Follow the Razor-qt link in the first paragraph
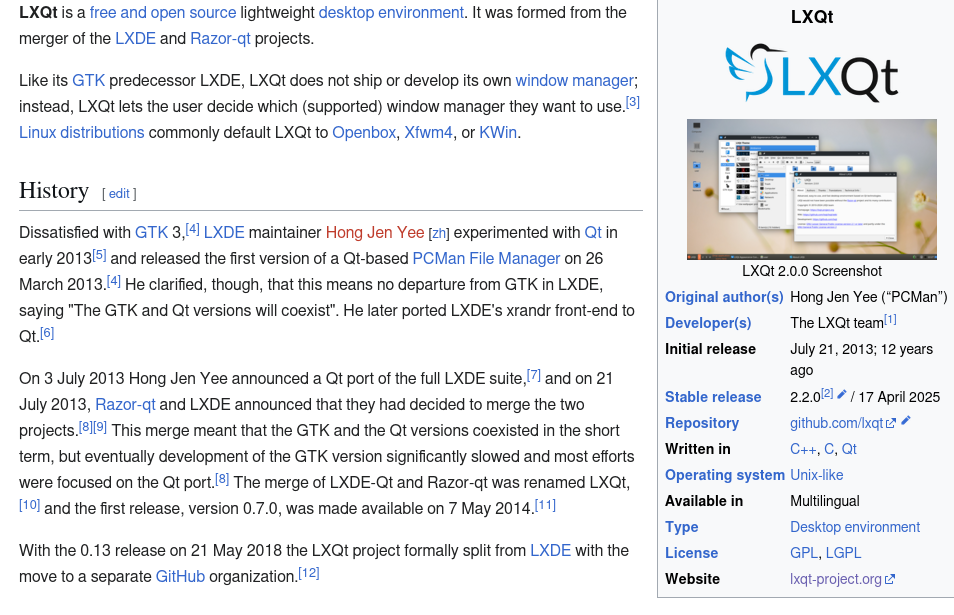954x615 pixels. tap(220, 39)
